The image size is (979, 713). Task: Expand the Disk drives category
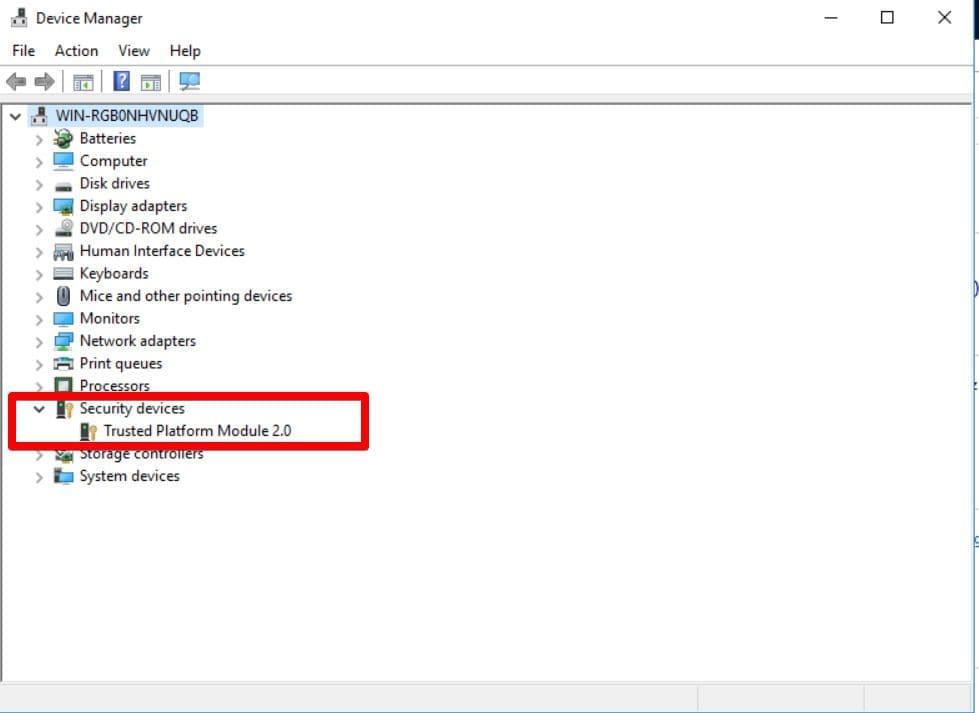39,184
